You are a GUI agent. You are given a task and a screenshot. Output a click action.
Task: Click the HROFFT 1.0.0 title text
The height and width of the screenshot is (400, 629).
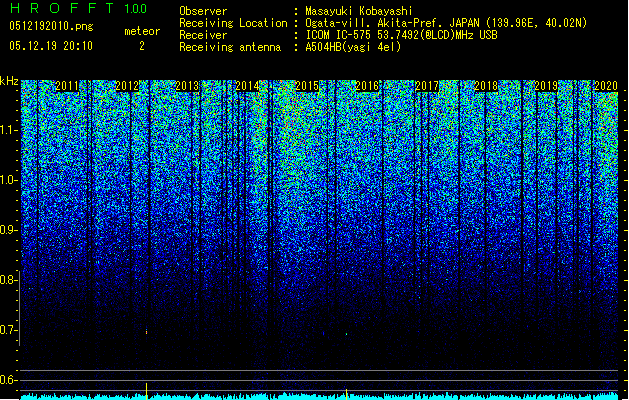click(x=79, y=8)
